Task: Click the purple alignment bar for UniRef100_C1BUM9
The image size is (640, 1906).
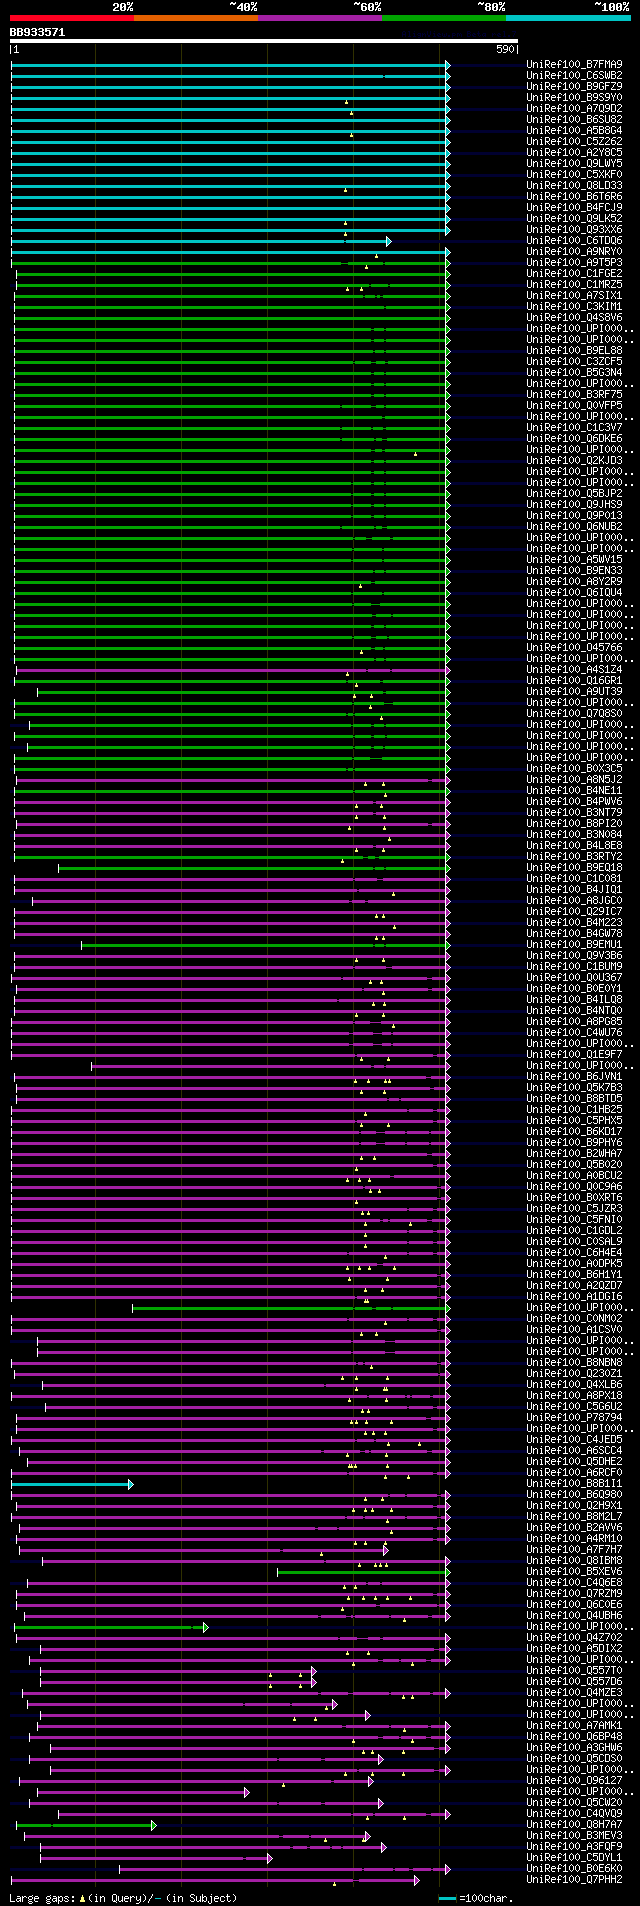Action: tap(232, 967)
